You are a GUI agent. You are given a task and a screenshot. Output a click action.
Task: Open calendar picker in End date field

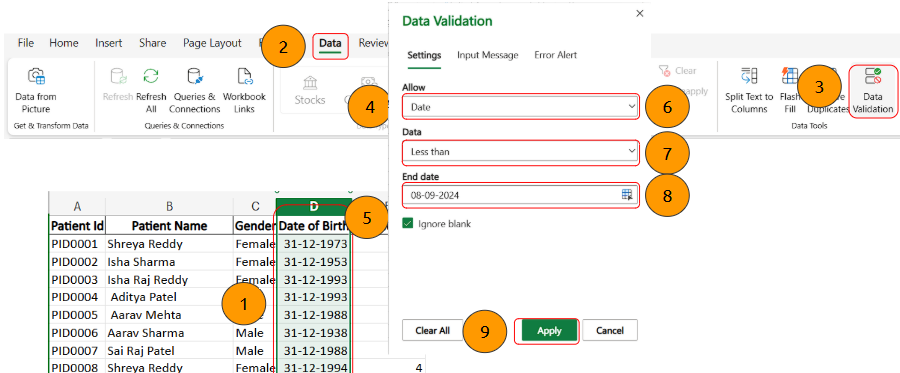pos(627,195)
